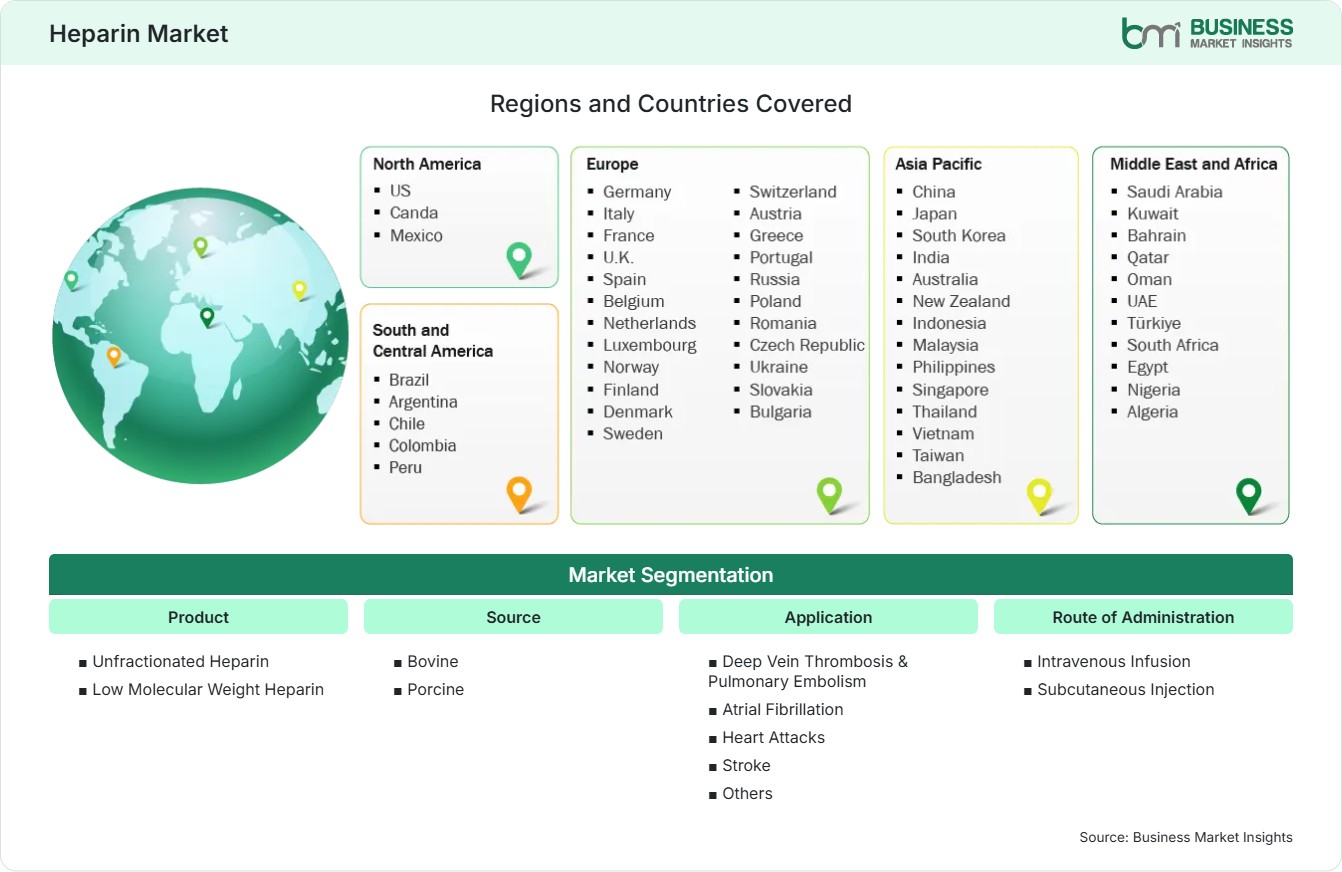Click the Middle East and Africa heading
The width and height of the screenshot is (1342, 872).
pyautogui.click(x=1194, y=164)
